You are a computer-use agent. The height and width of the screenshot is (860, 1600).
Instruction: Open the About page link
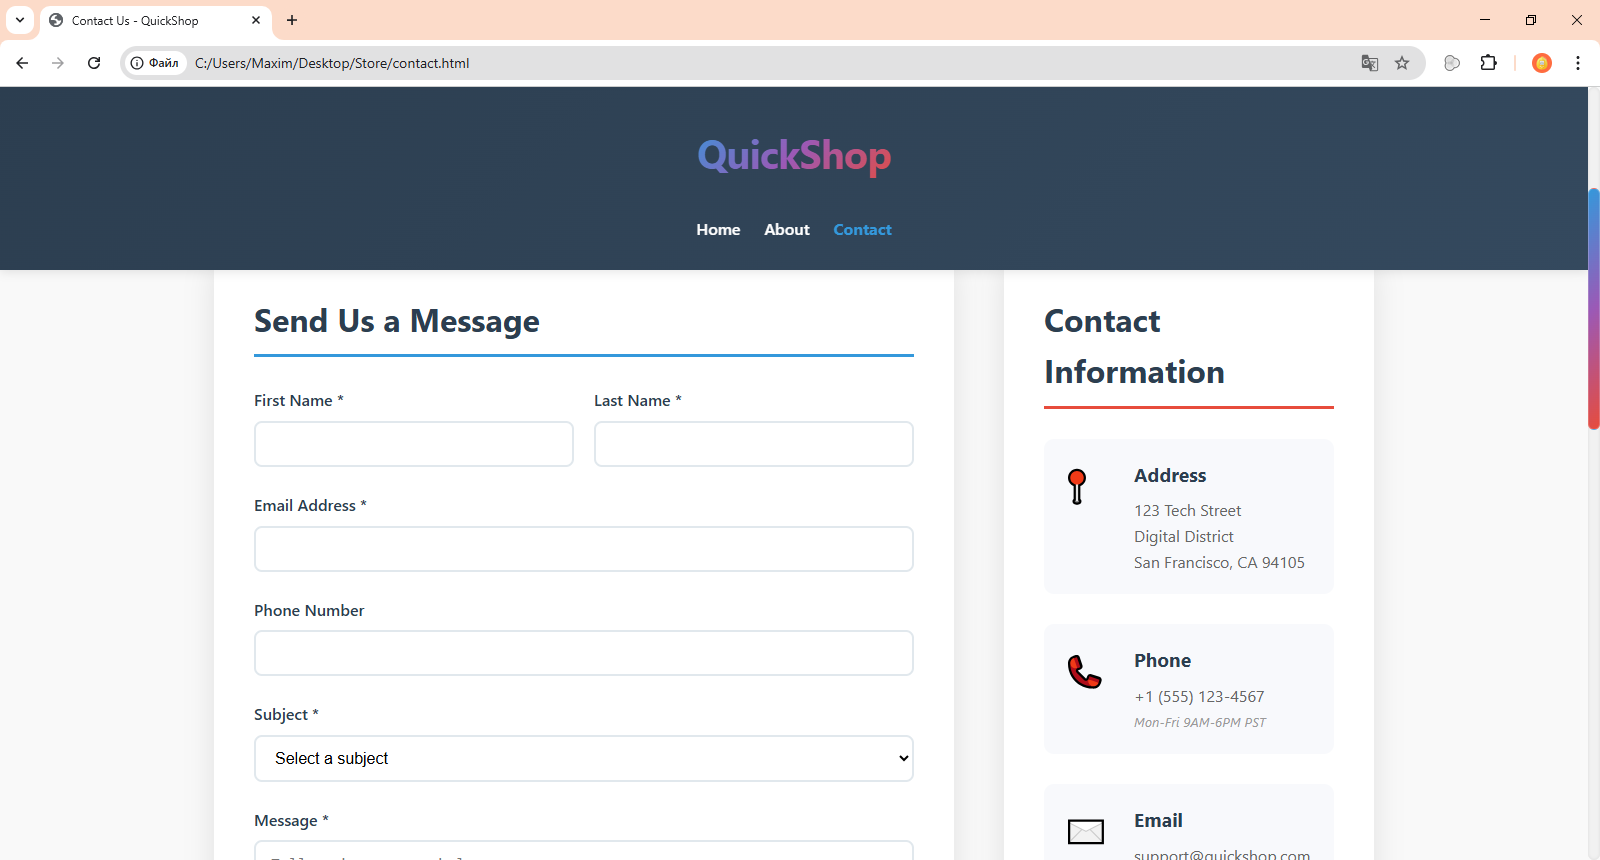click(x=787, y=230)
